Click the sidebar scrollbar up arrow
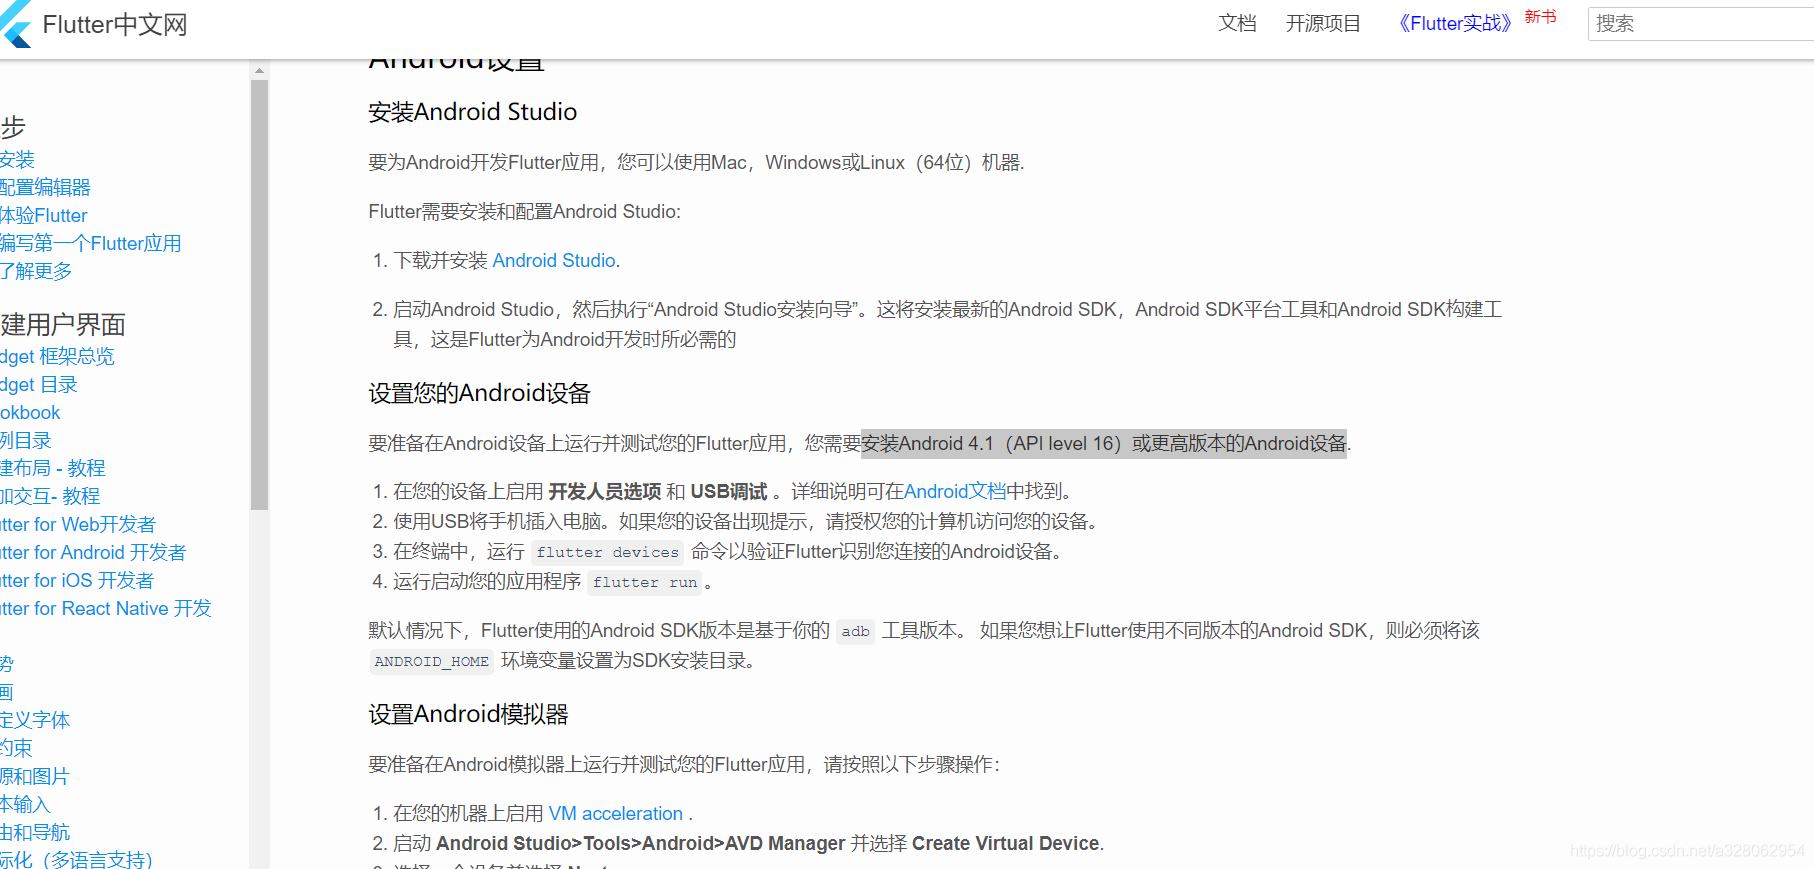 click(259, 71)
